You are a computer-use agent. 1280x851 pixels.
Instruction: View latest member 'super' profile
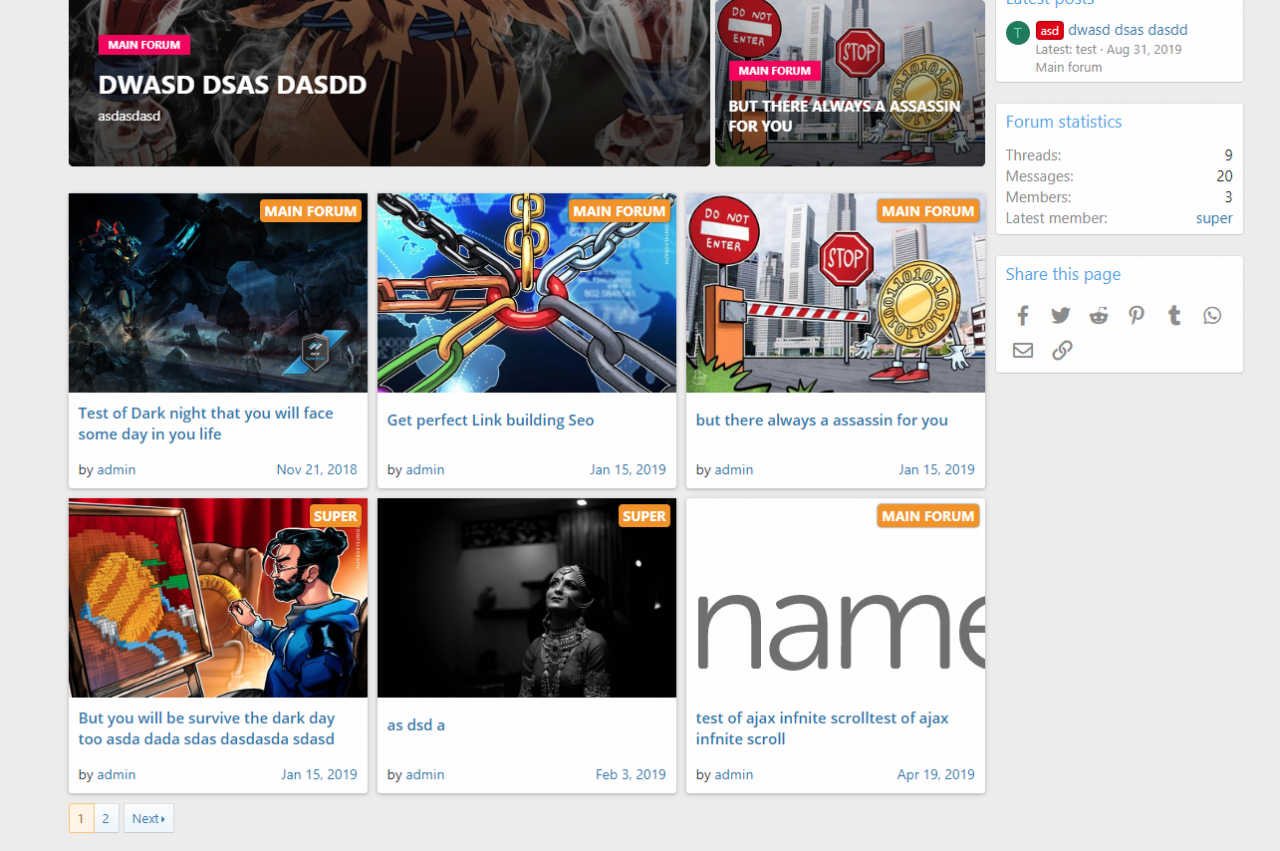1214,218
